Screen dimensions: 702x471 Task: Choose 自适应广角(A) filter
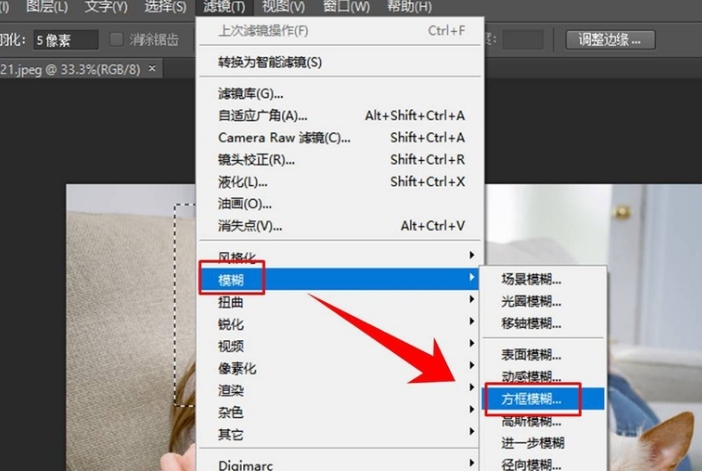[x=340, y=116]
